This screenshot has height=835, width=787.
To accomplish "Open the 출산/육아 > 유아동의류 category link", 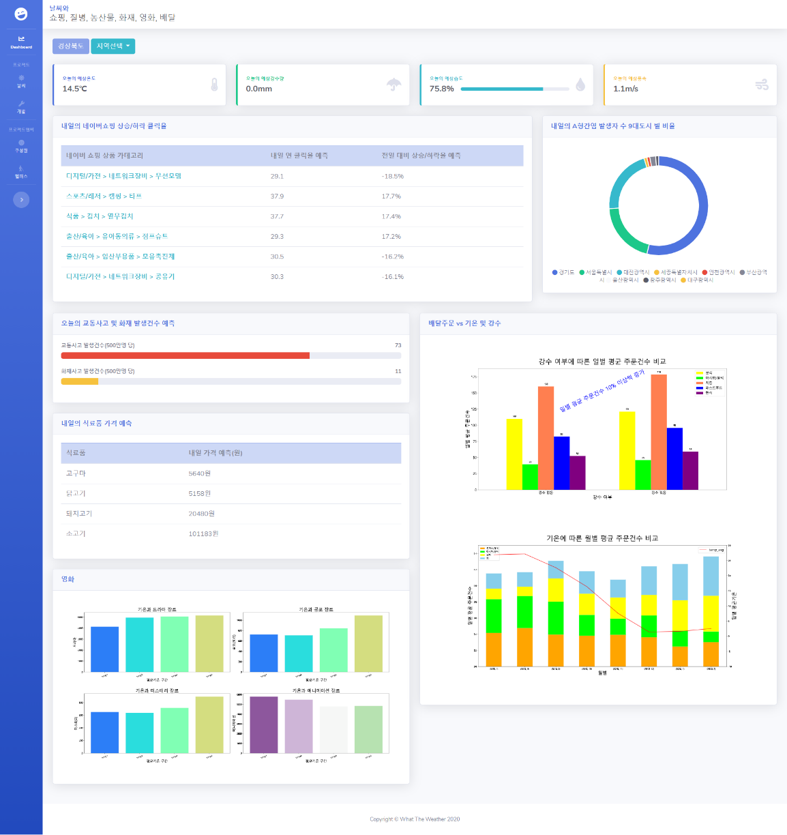I will [117, 236].
